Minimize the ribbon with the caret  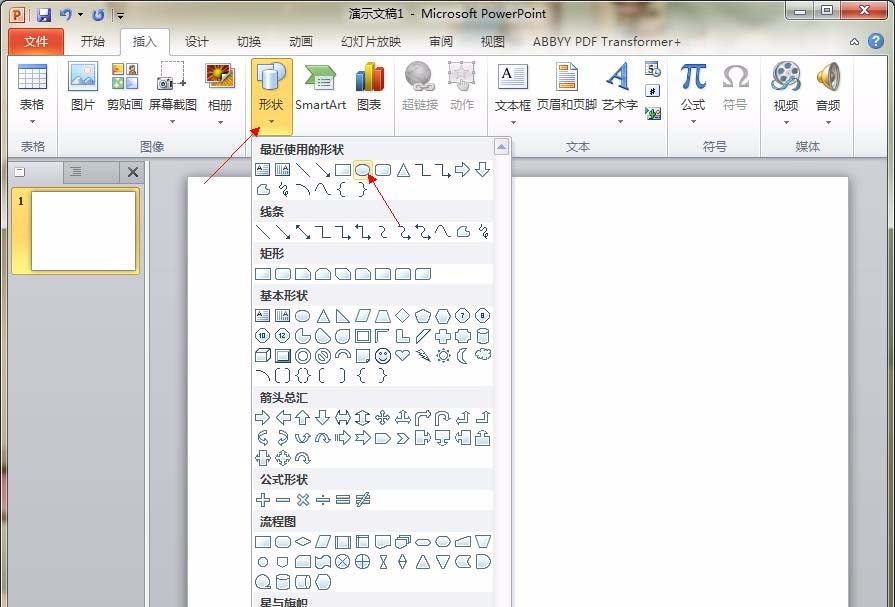click(x=854, y=42)
